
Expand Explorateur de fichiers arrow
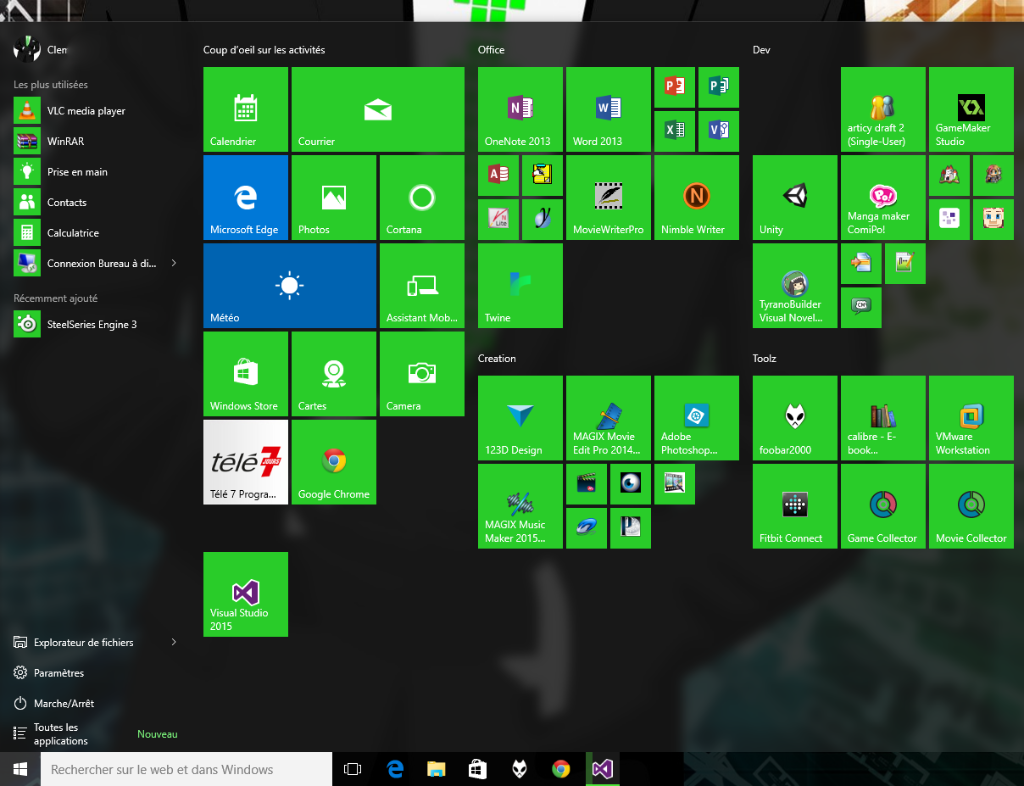[x=174, y=642]
